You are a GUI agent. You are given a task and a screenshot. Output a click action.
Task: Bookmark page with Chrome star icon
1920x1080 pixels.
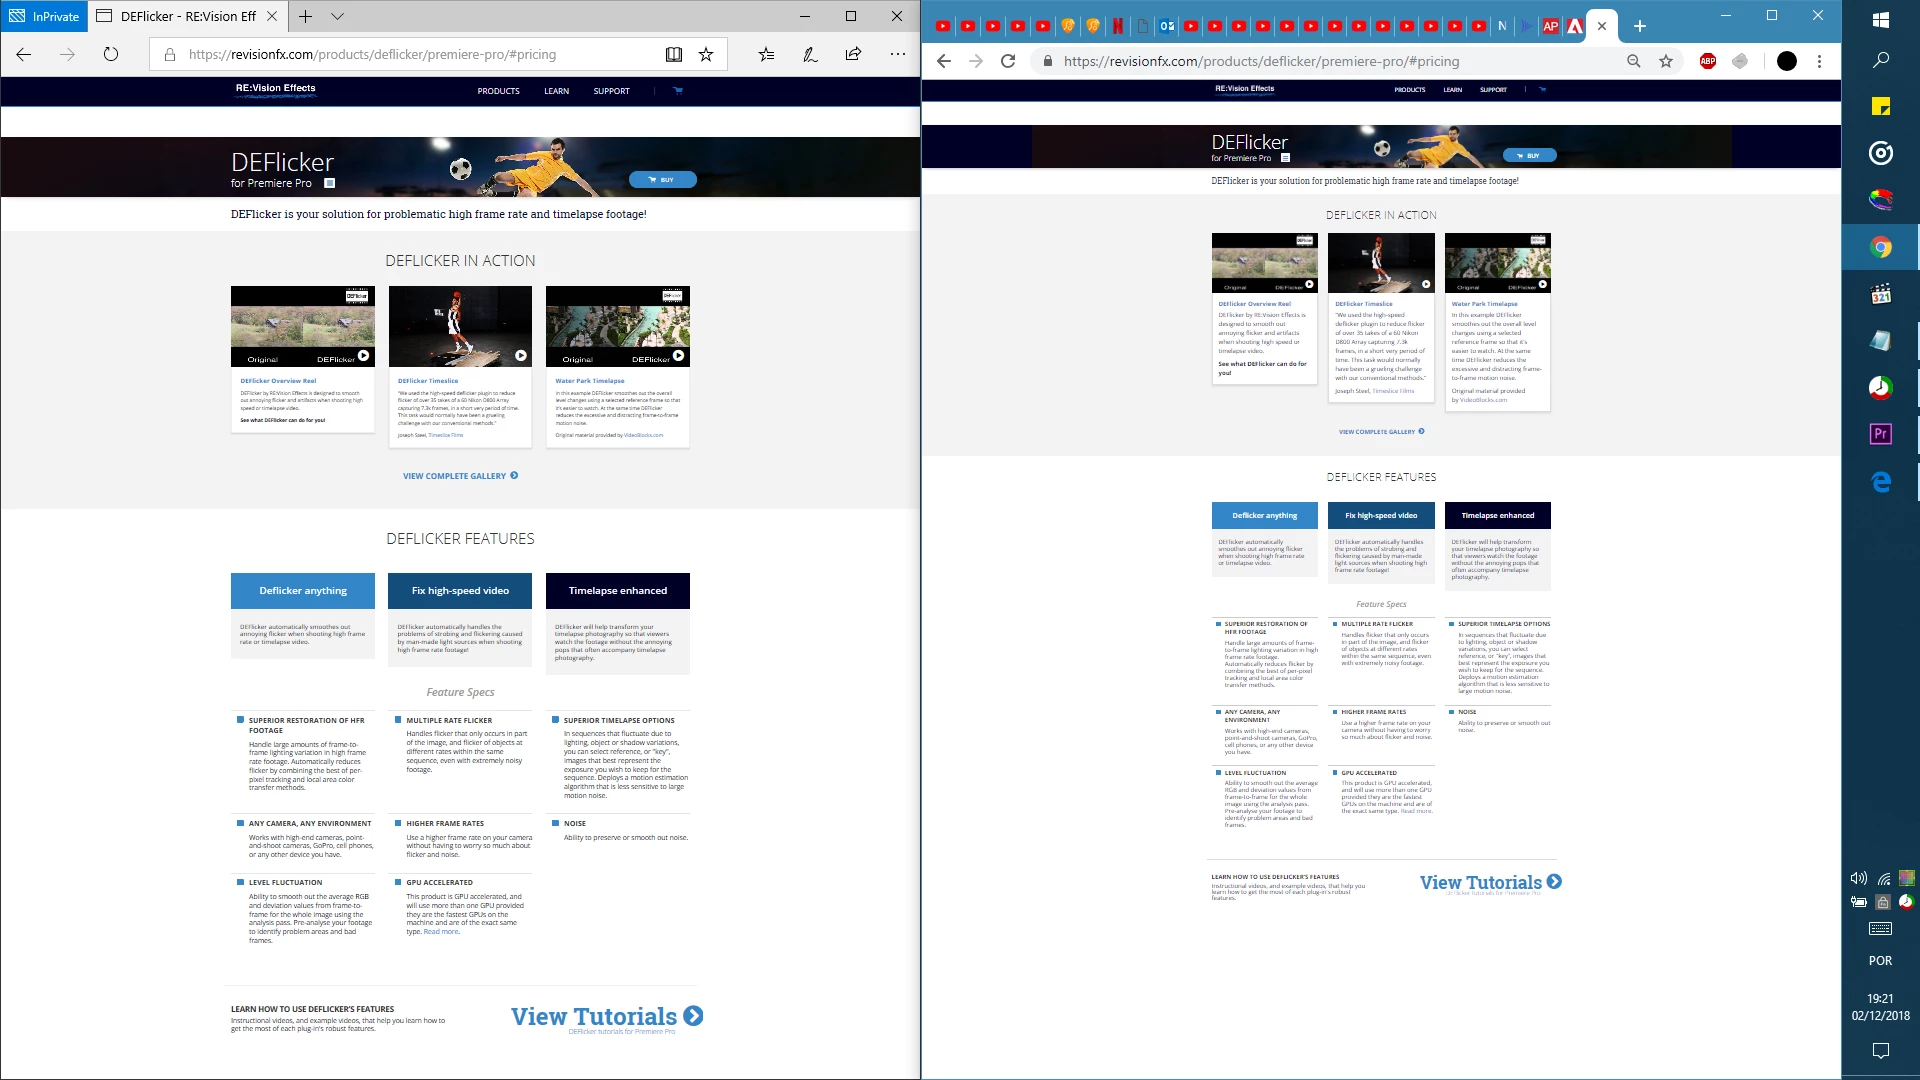tap(1666, 61)
